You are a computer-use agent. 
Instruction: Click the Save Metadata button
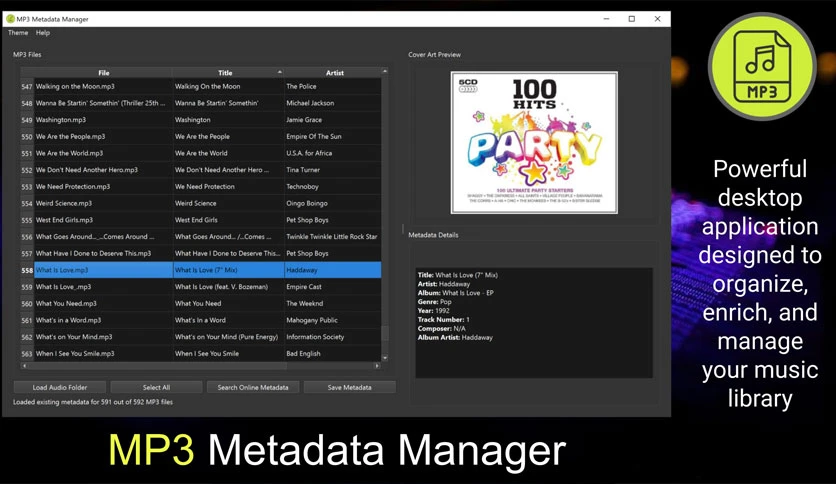(349, 388)
